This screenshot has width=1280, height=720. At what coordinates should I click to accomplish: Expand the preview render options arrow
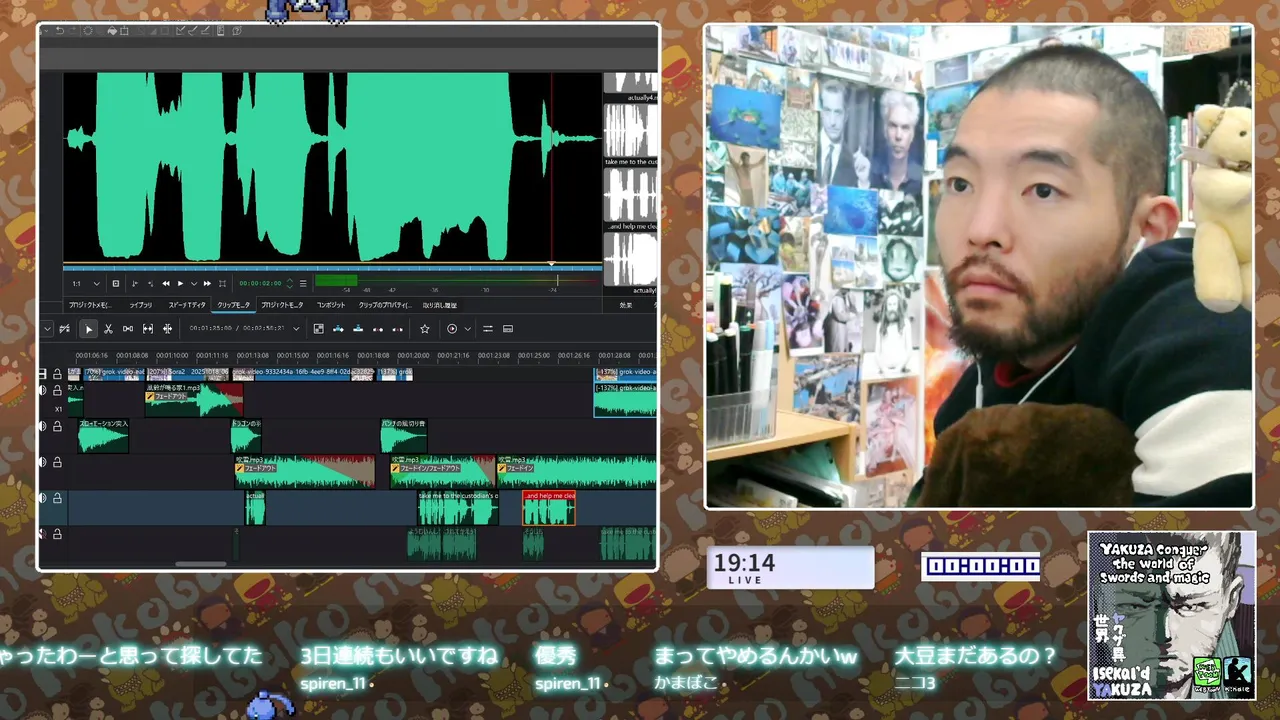(x=467, y=329)
